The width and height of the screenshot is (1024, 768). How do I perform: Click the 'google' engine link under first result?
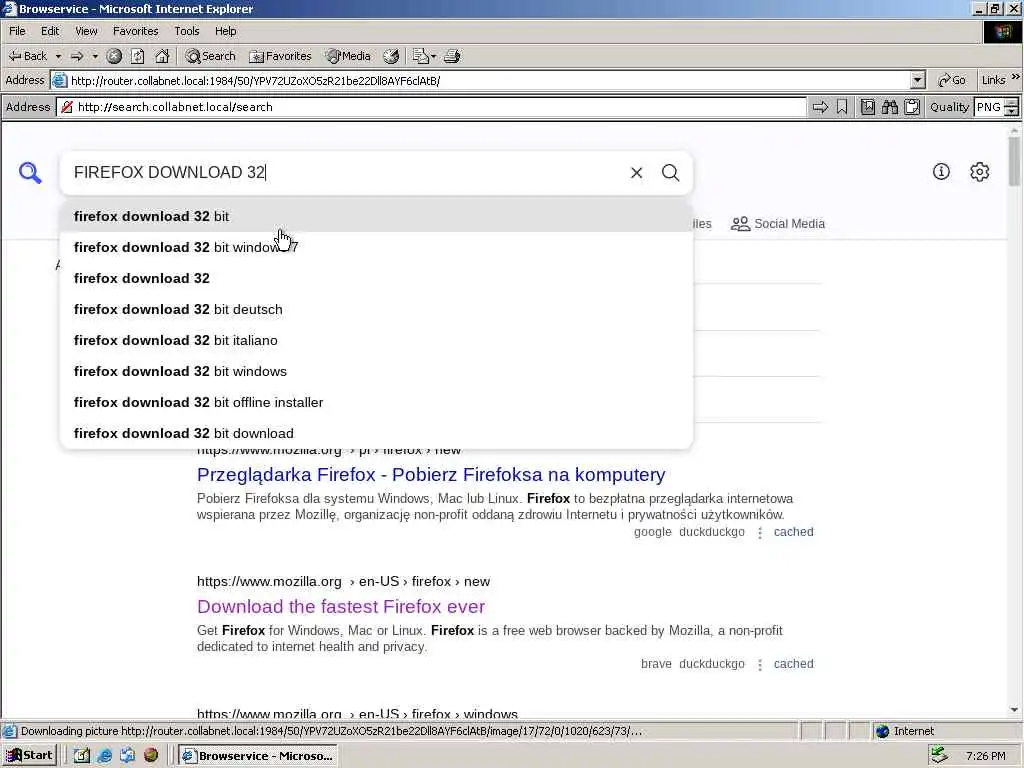[x=652, y=532]
